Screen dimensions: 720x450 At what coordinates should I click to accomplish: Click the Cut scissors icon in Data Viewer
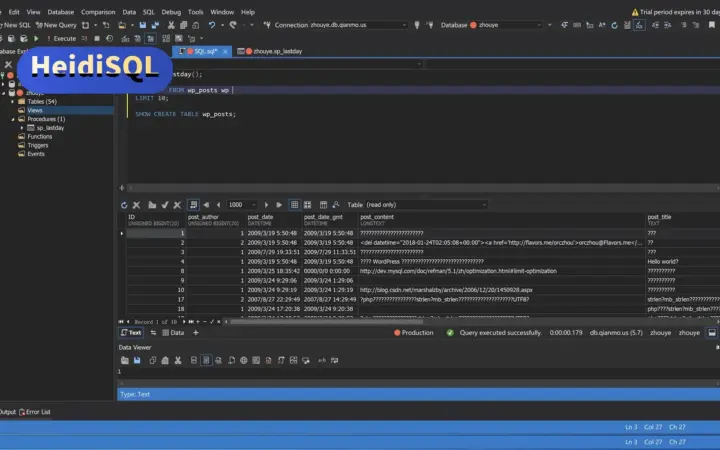pyautogui.click(x=178, y=360)
